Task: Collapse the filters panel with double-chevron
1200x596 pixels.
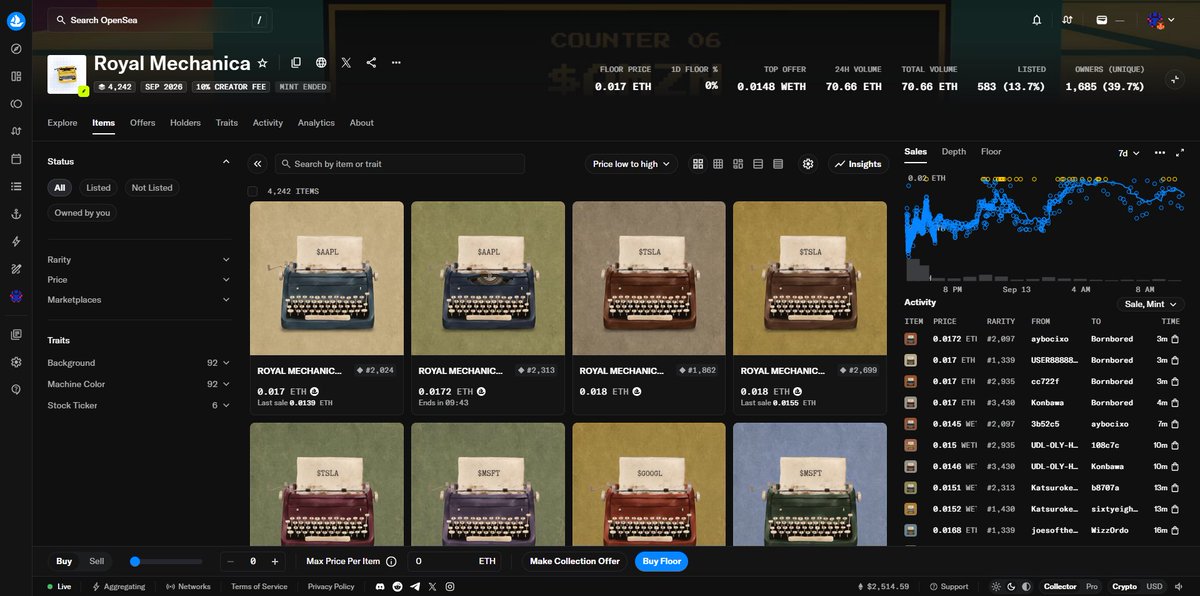Action: coord(258,164)
